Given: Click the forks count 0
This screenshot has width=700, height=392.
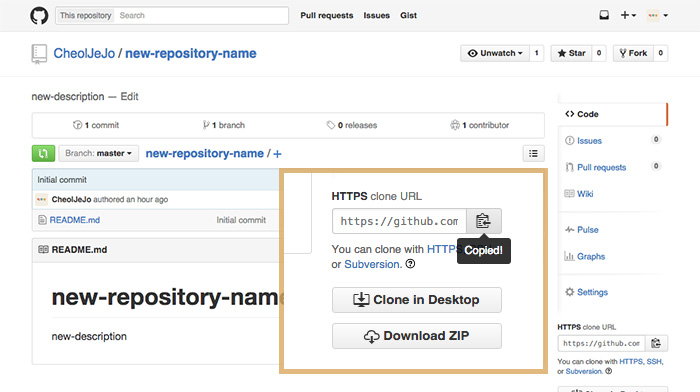Looking at the screenshot, I should click(661, 53).
